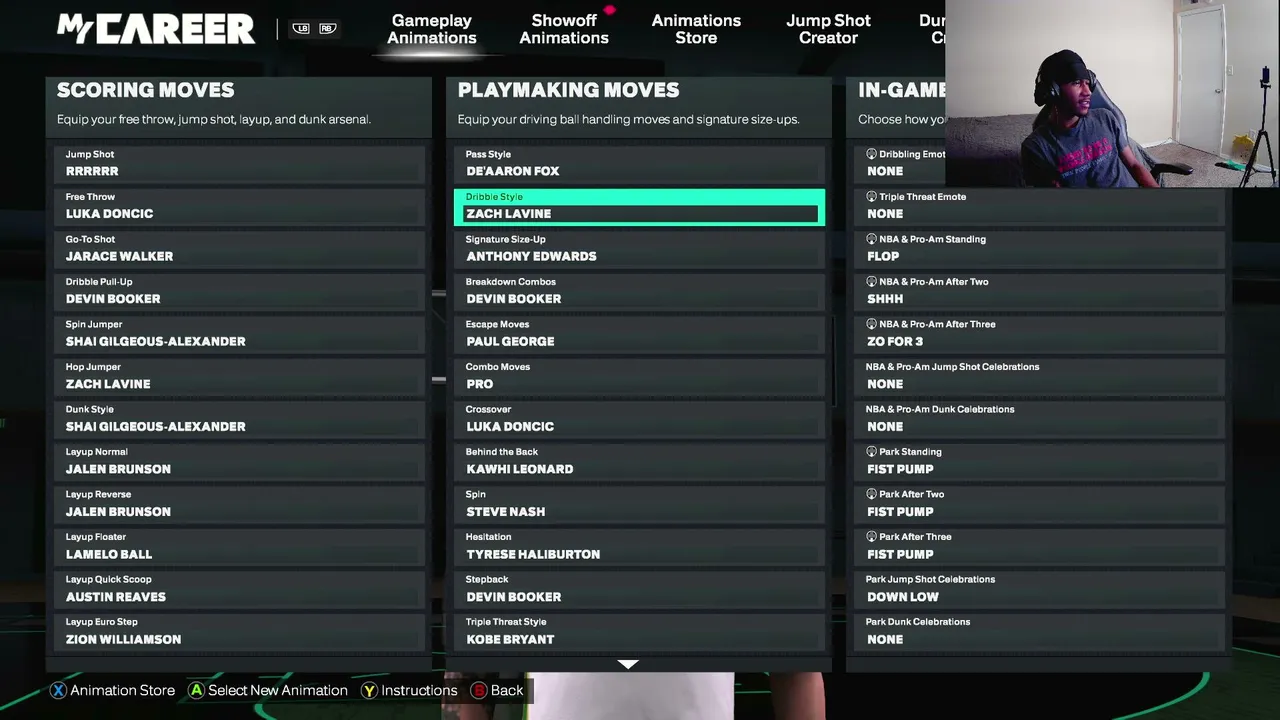Choose Park Jump Shot Celebrations Down Low row
This screenshot has width=1280, height=720.
1040,588
